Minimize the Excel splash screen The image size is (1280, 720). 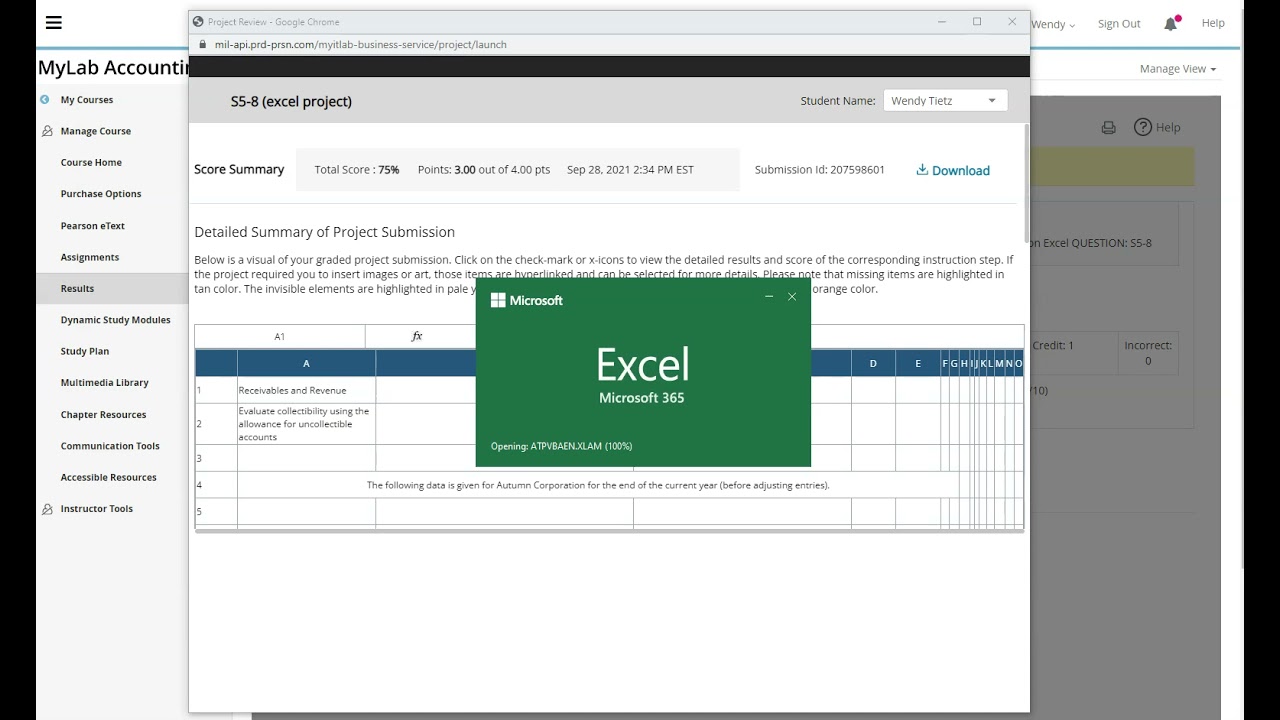pos(769,297)
